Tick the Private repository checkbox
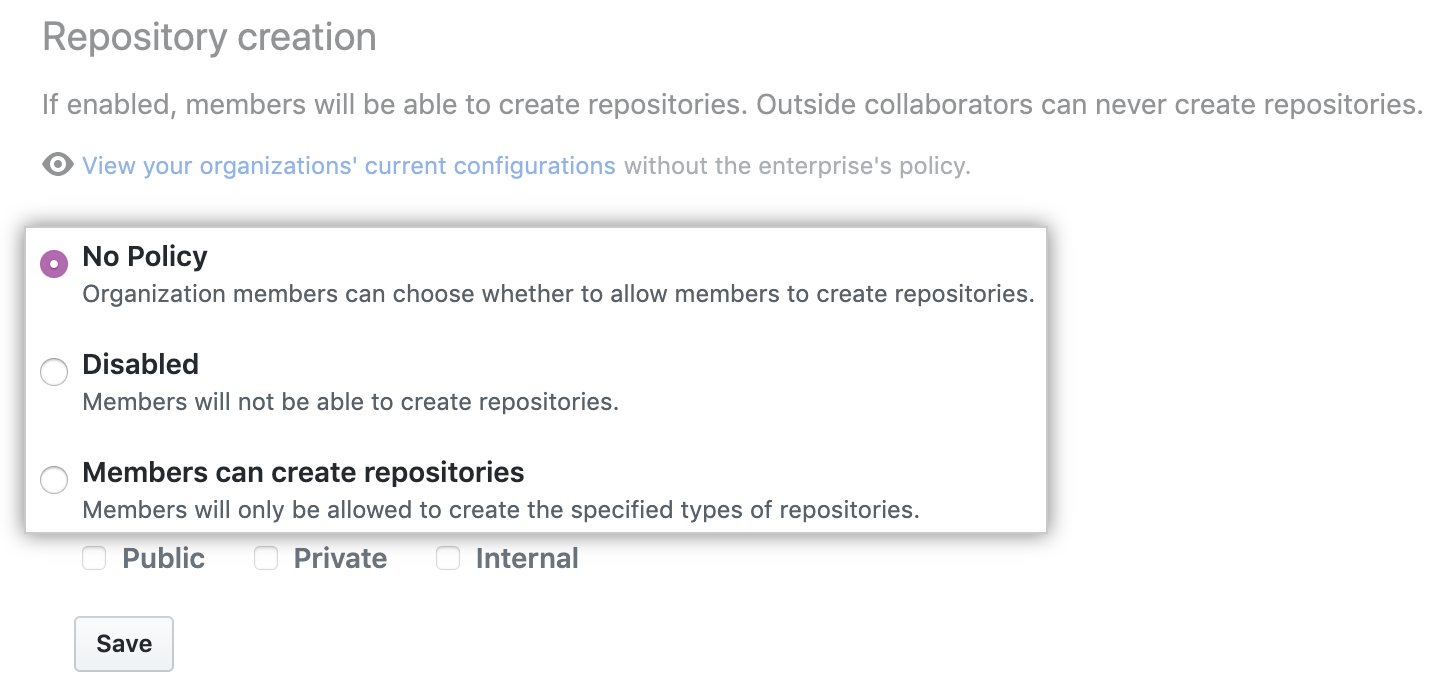 266,559
